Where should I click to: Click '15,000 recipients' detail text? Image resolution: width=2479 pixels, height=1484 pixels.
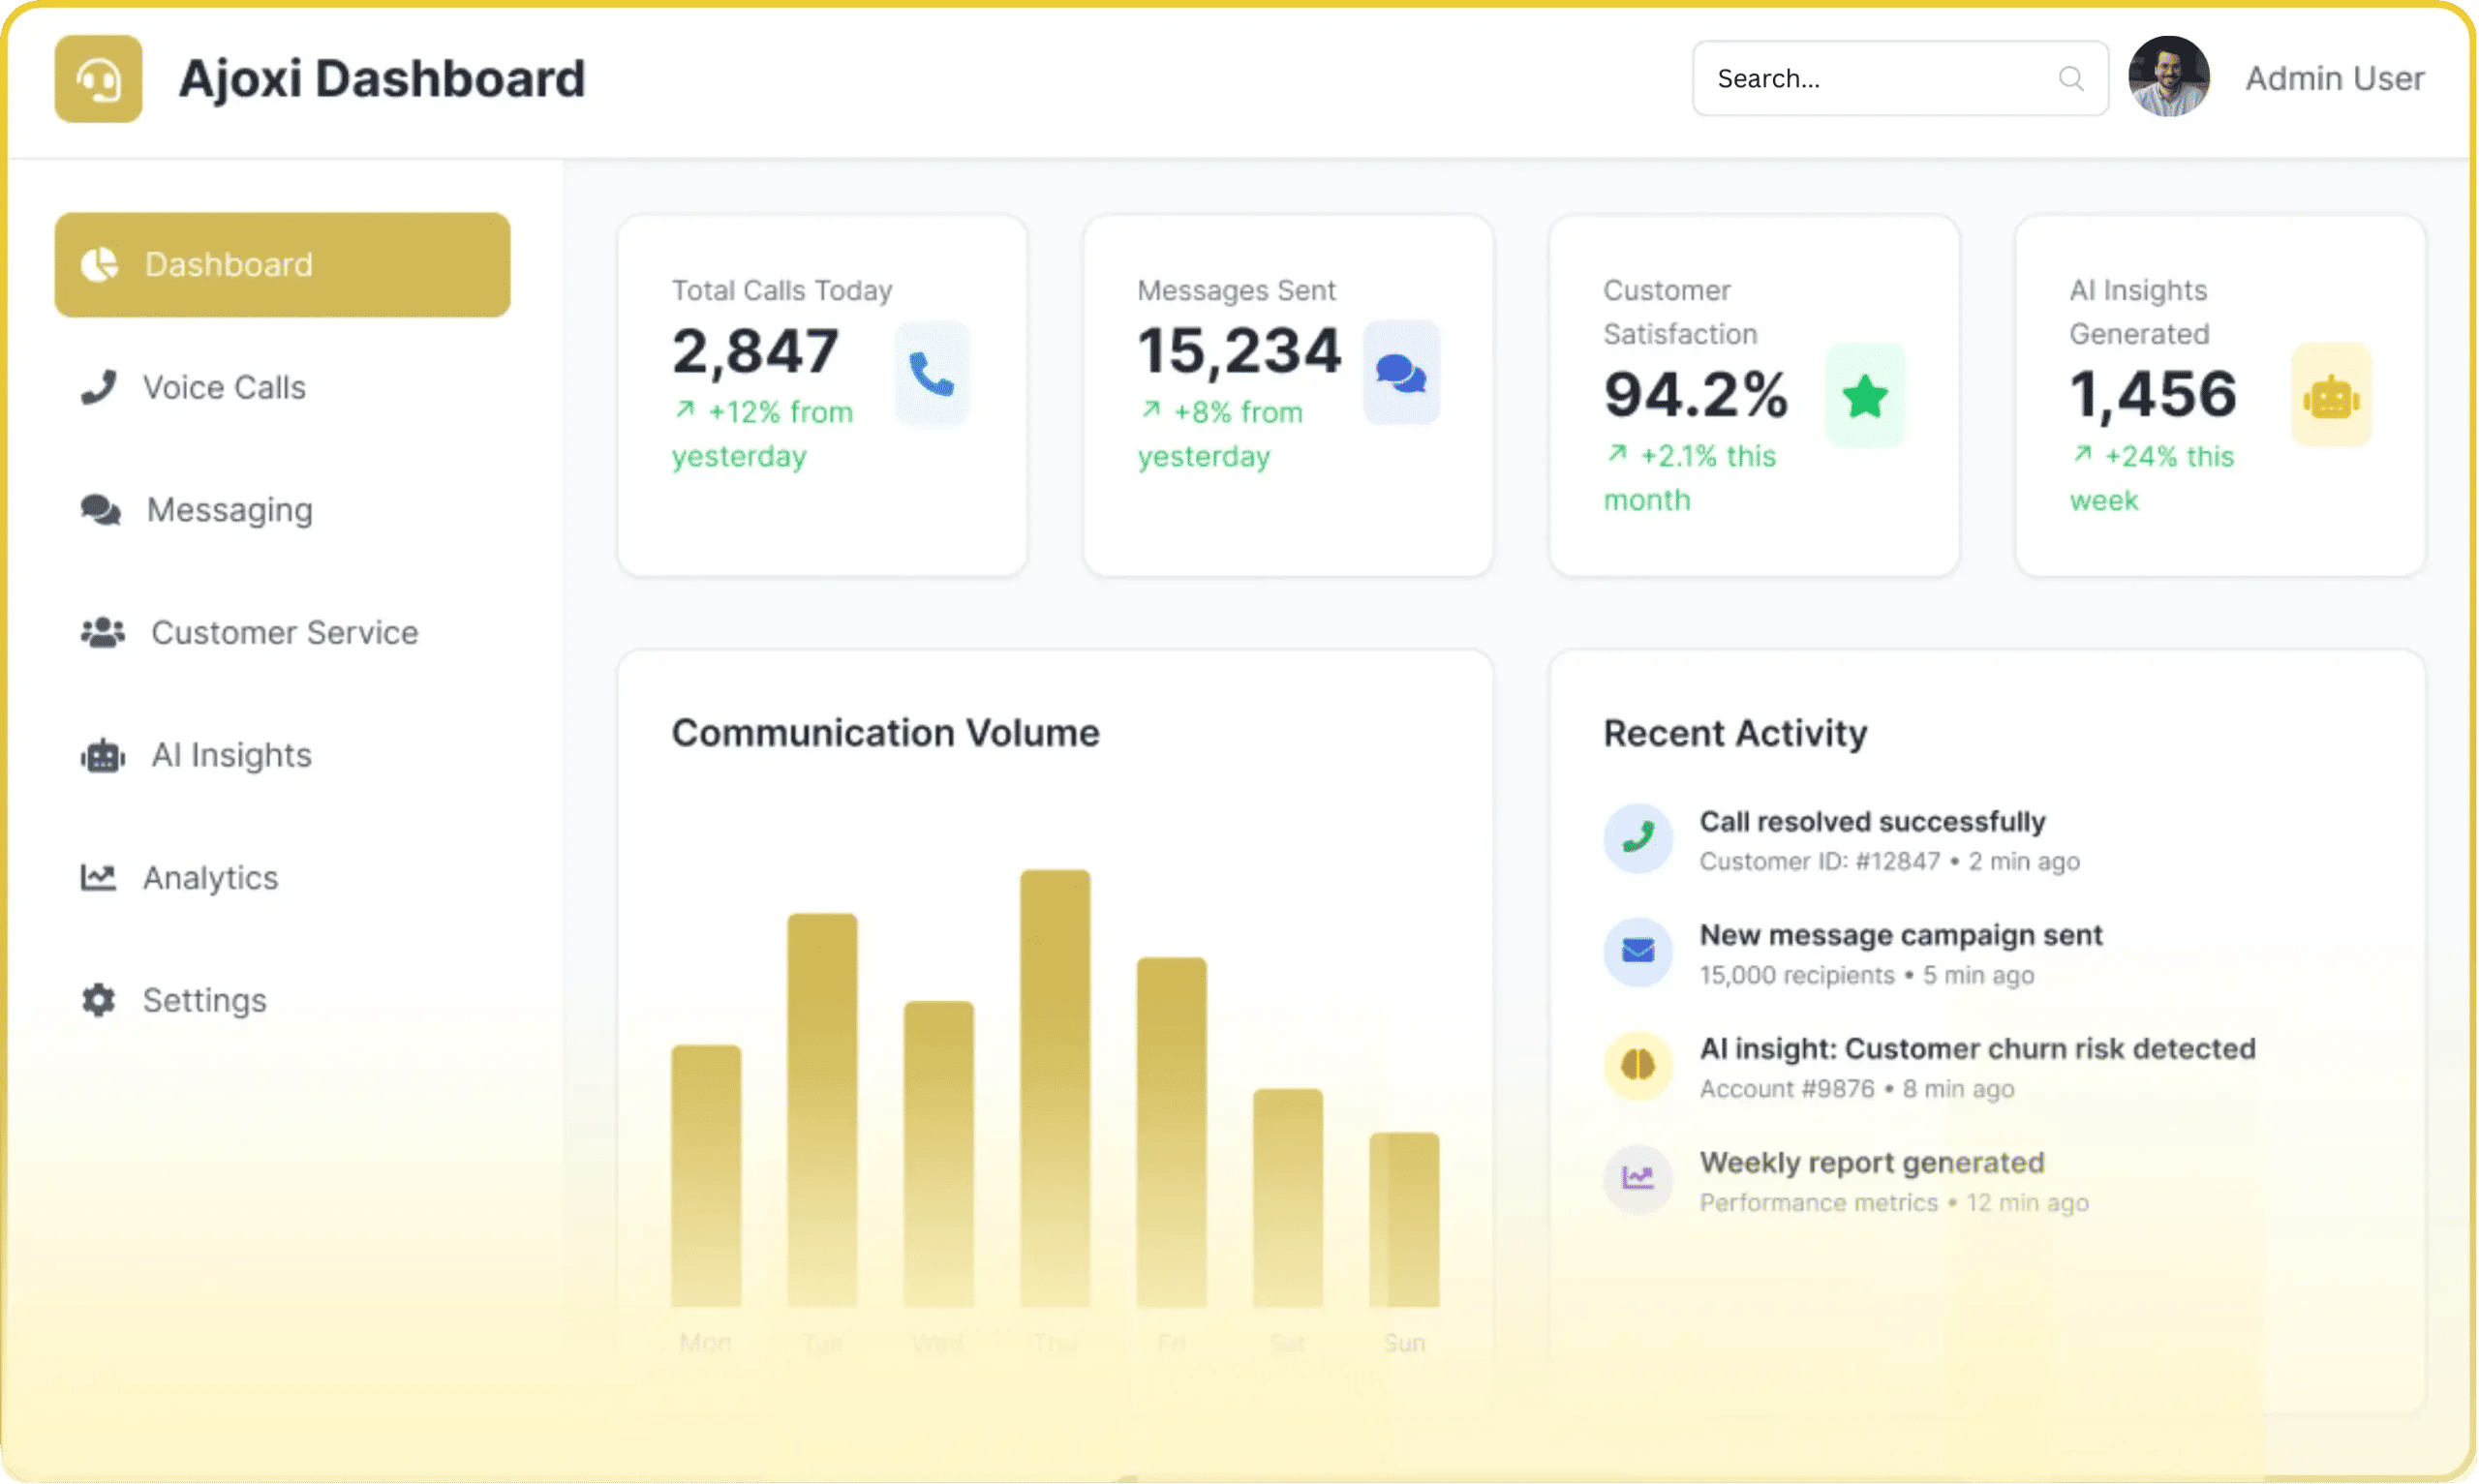(1797, 976)
